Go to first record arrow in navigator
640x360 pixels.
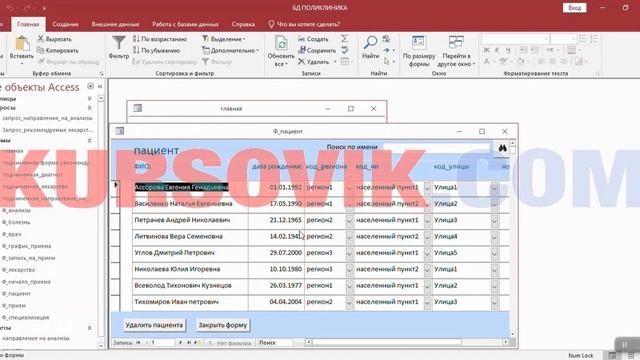138,342
